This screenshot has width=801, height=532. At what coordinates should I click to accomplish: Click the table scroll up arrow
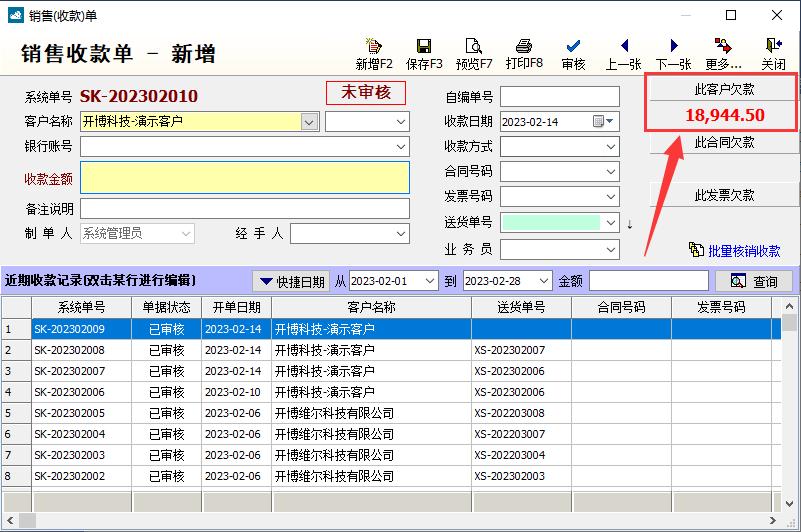789,307
